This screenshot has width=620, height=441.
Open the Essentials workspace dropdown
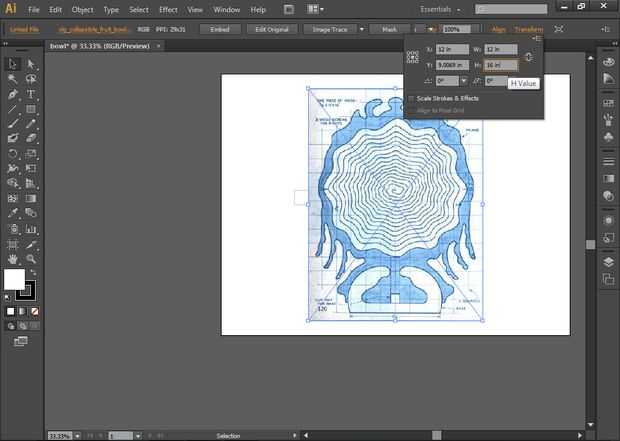pos(445,8)
